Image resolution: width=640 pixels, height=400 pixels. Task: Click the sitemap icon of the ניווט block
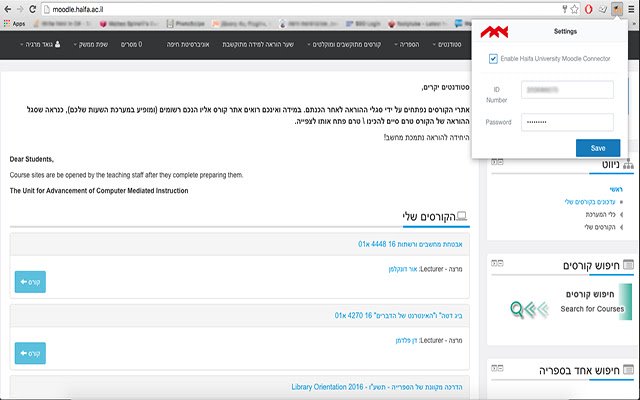(629, 164)
